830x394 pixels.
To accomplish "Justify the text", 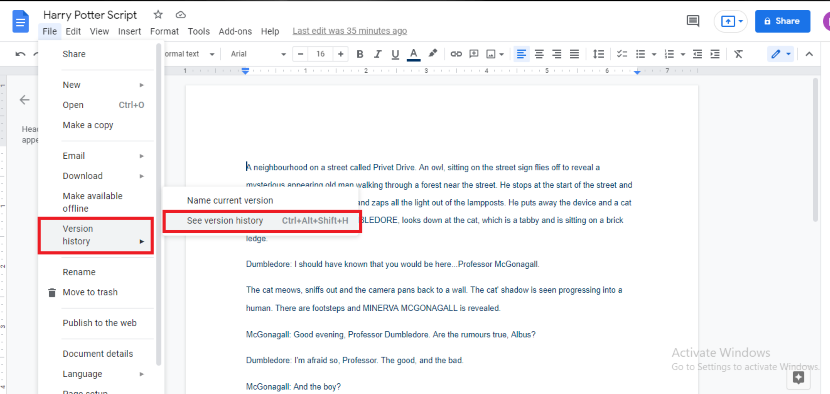I will [x=574, y=54].
